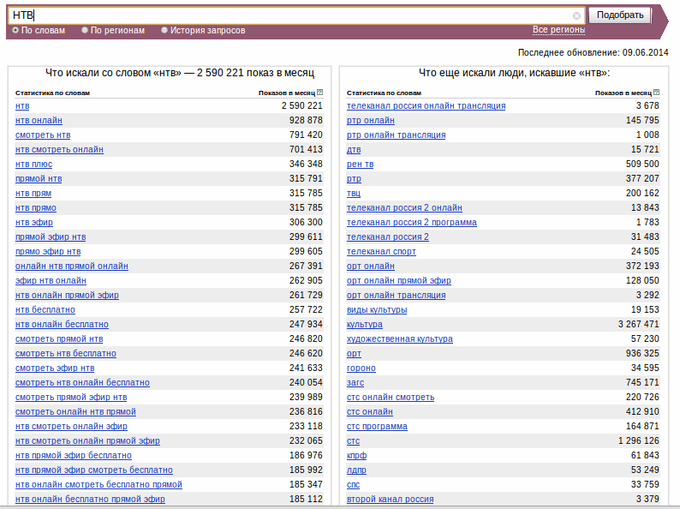Click the '1 296 126' count for стс
Image resolution: width=680 pixels, height=509 pixels.
(x=638, y=441)
